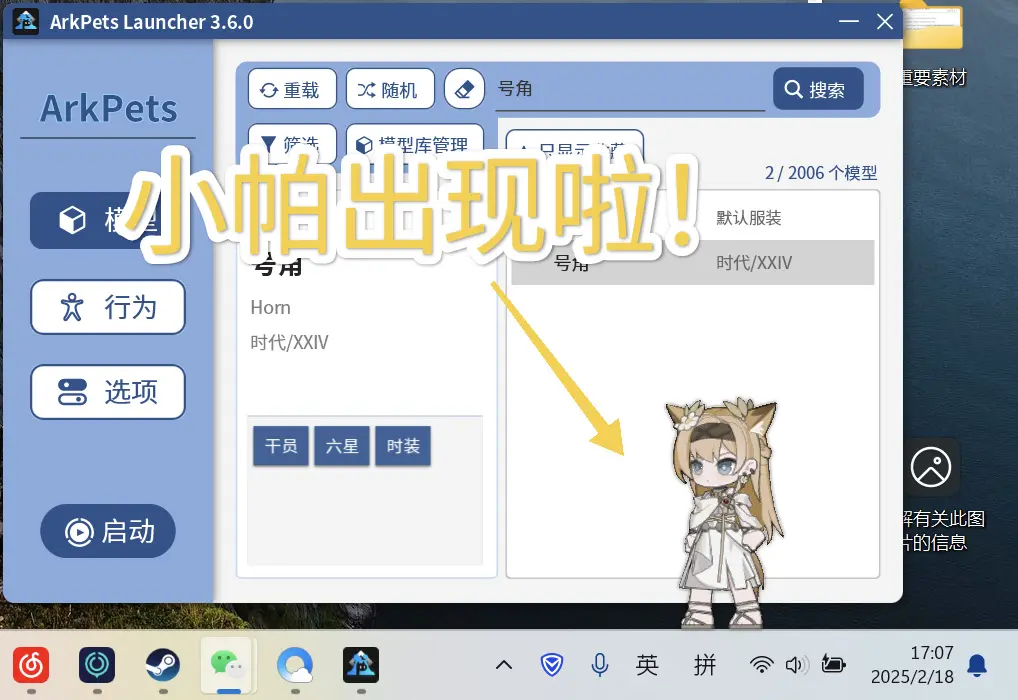Viewport: 1018px width, 700px height.
Task: Click the search field containing 号角
Action: [x=630, y=90]
